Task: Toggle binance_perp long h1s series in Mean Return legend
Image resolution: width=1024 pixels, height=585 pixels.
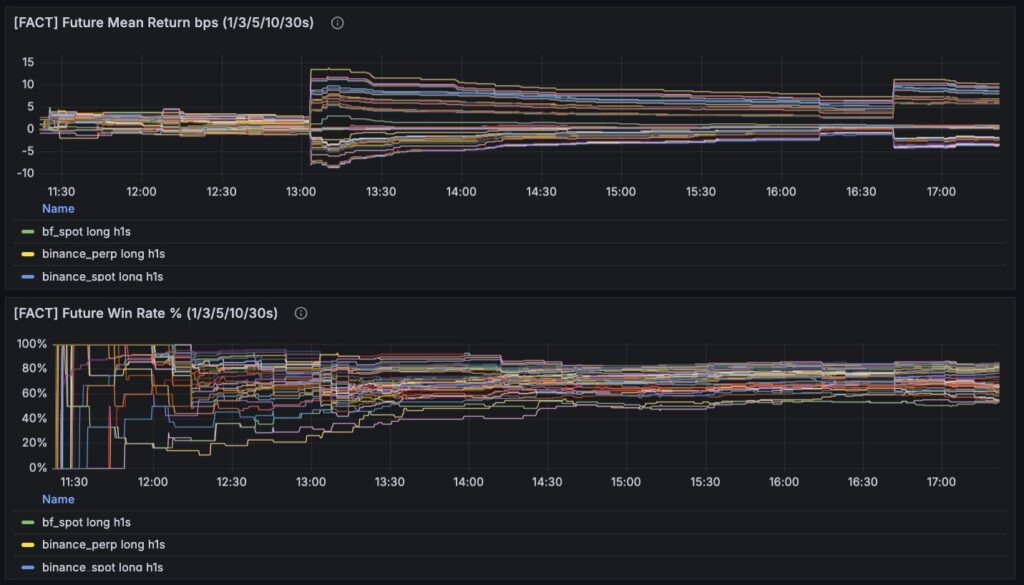Action: 103,254
